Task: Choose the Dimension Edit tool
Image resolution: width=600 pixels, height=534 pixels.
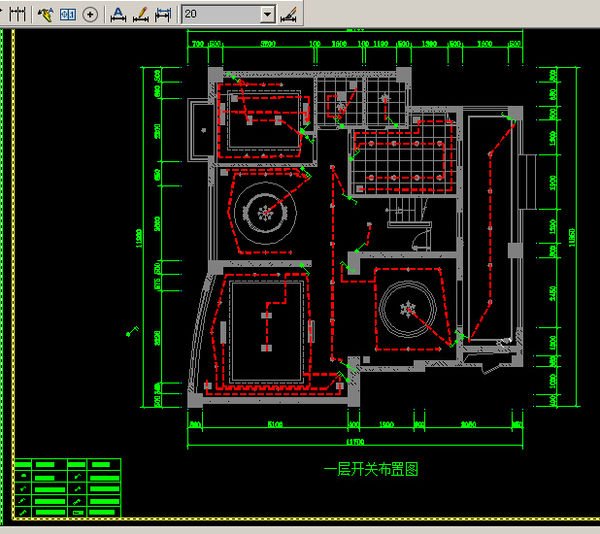Action: tap(117, 14)
